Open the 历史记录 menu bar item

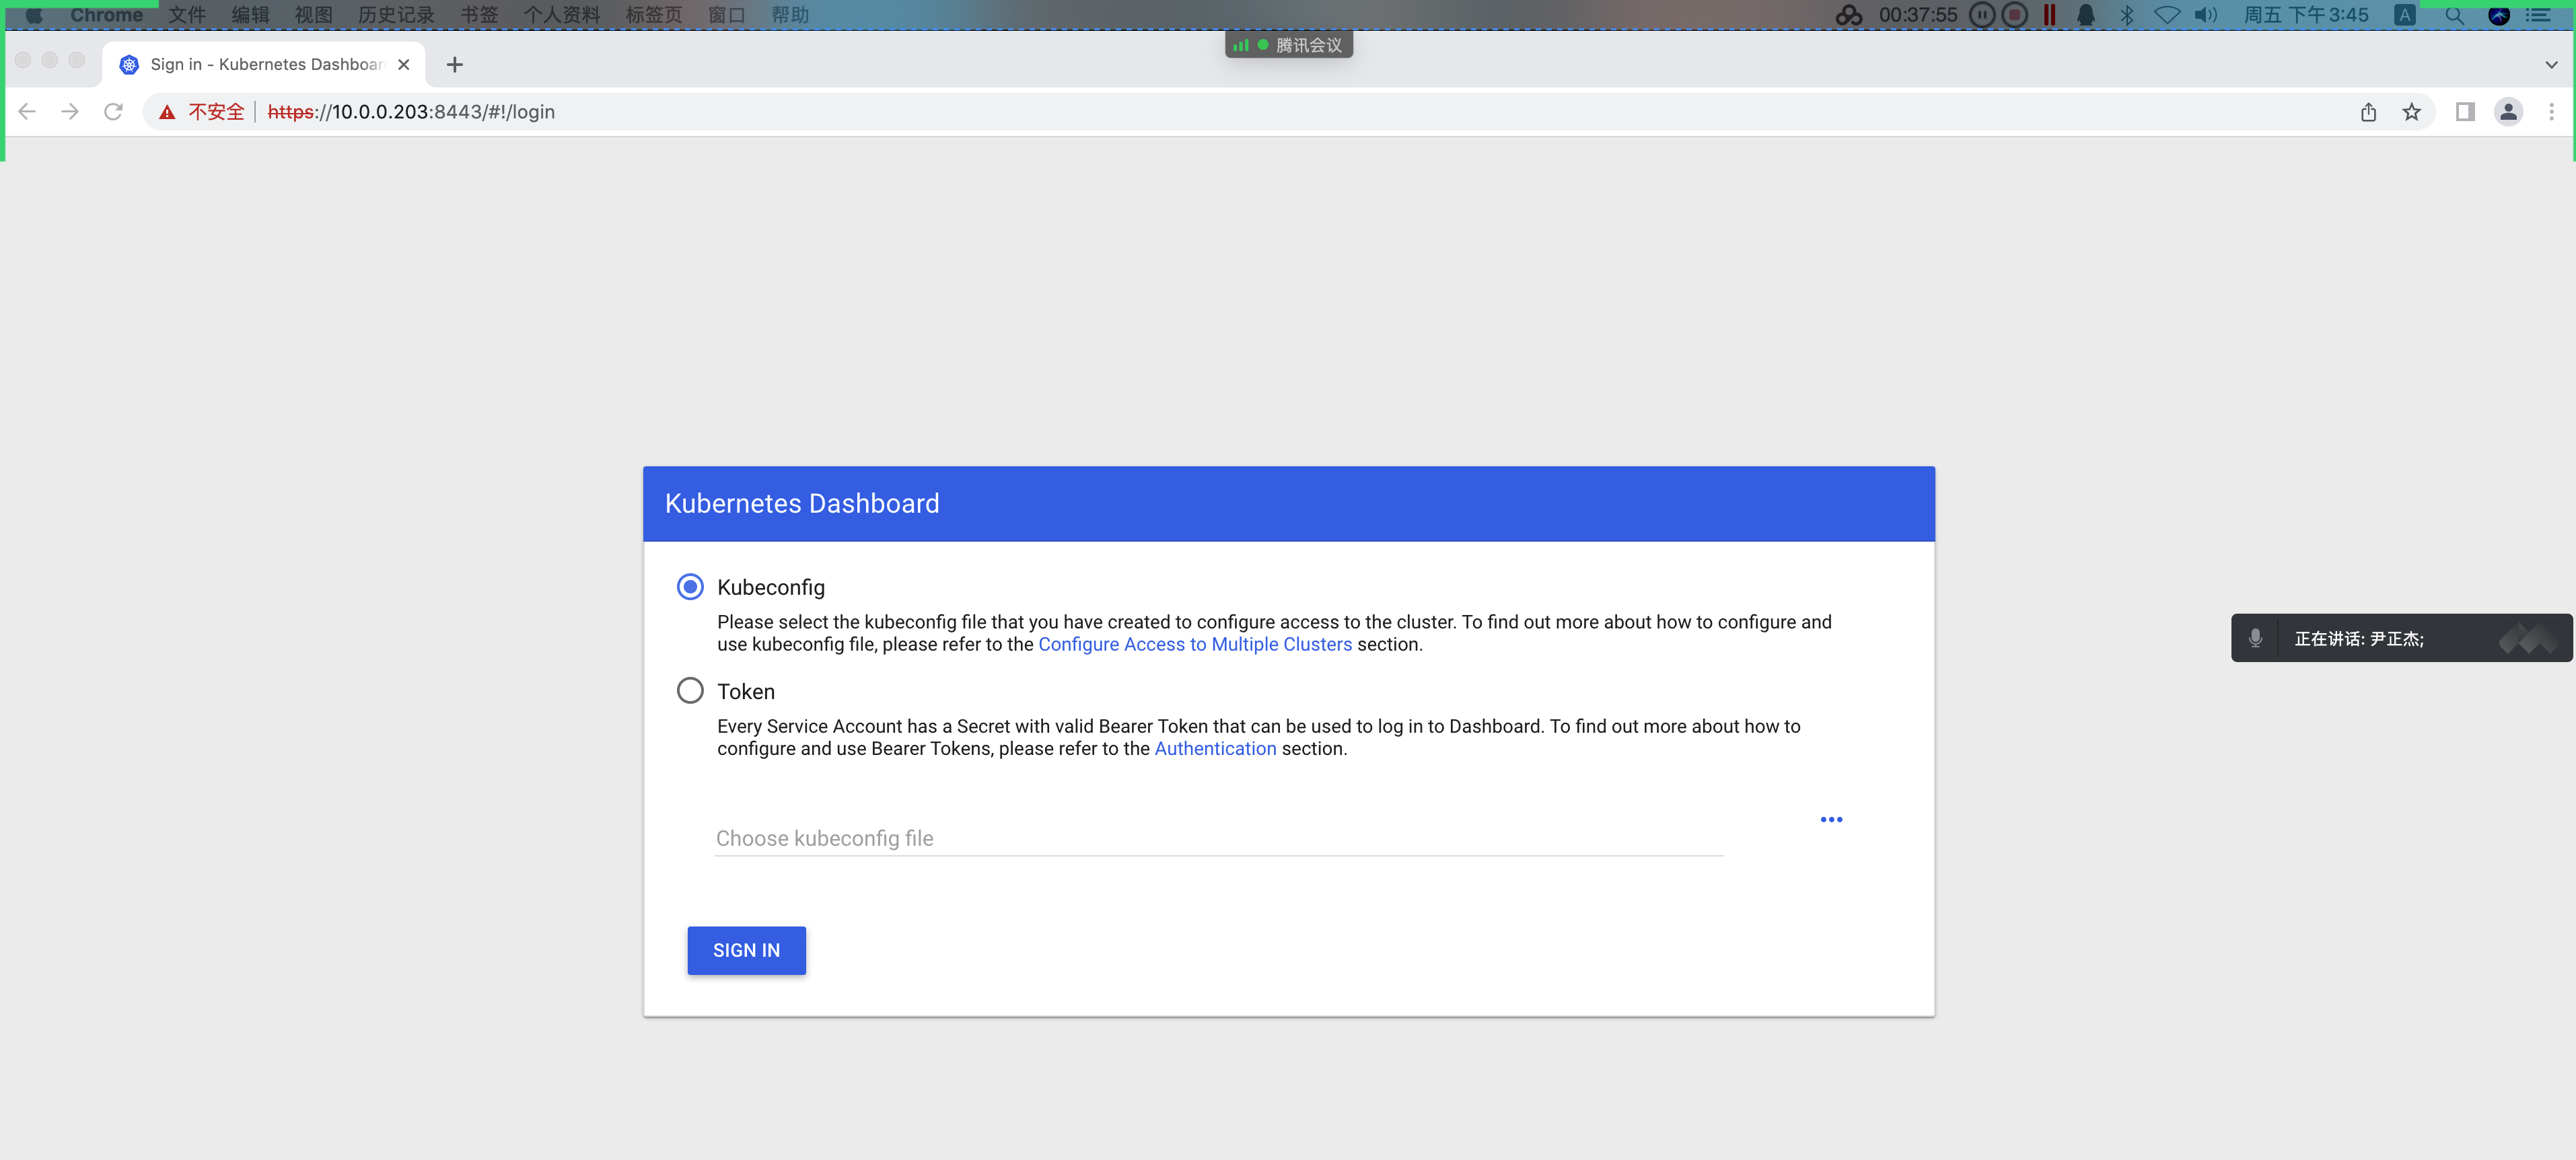click(x=396, y=15)
